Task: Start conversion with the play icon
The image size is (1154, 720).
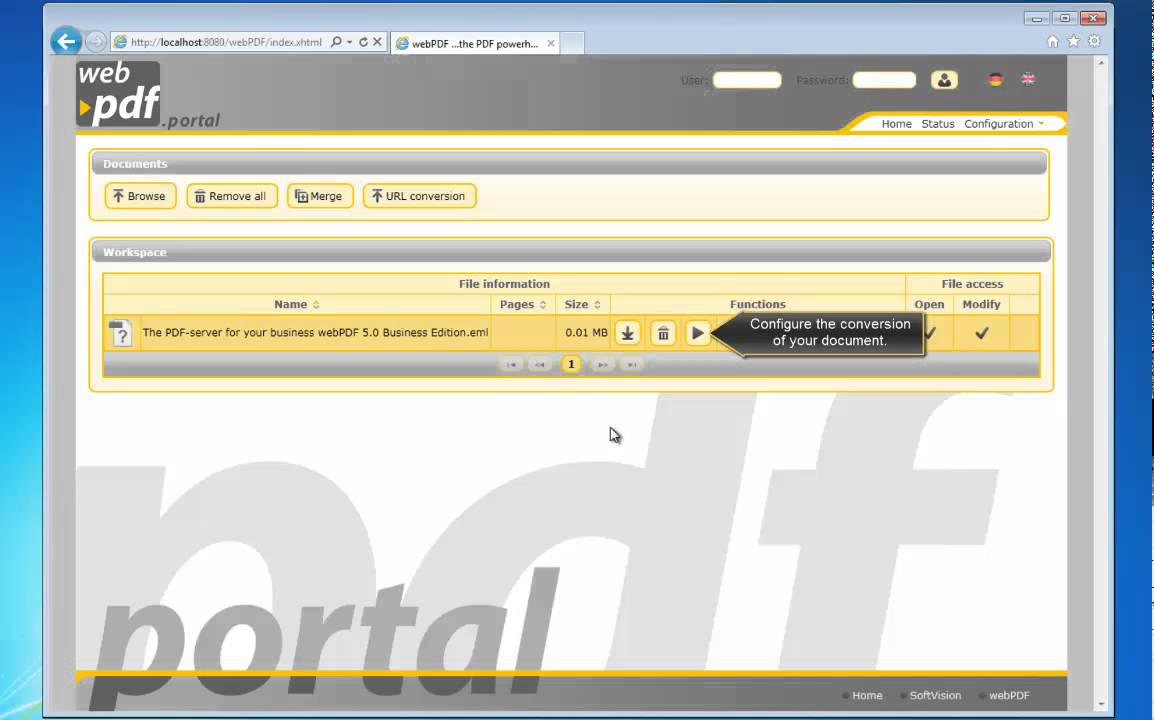Action: click(697, 333)
